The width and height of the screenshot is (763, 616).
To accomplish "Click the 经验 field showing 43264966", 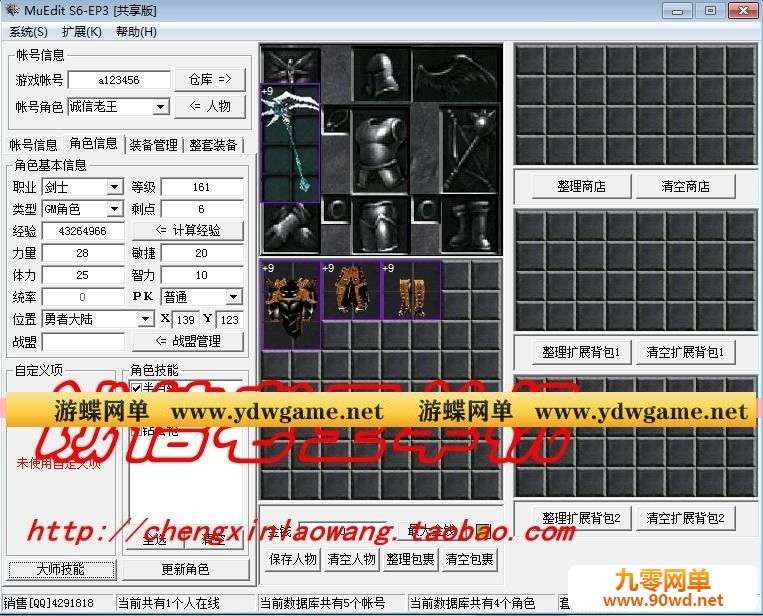I will pyautogui.click(x=83, y=231).
